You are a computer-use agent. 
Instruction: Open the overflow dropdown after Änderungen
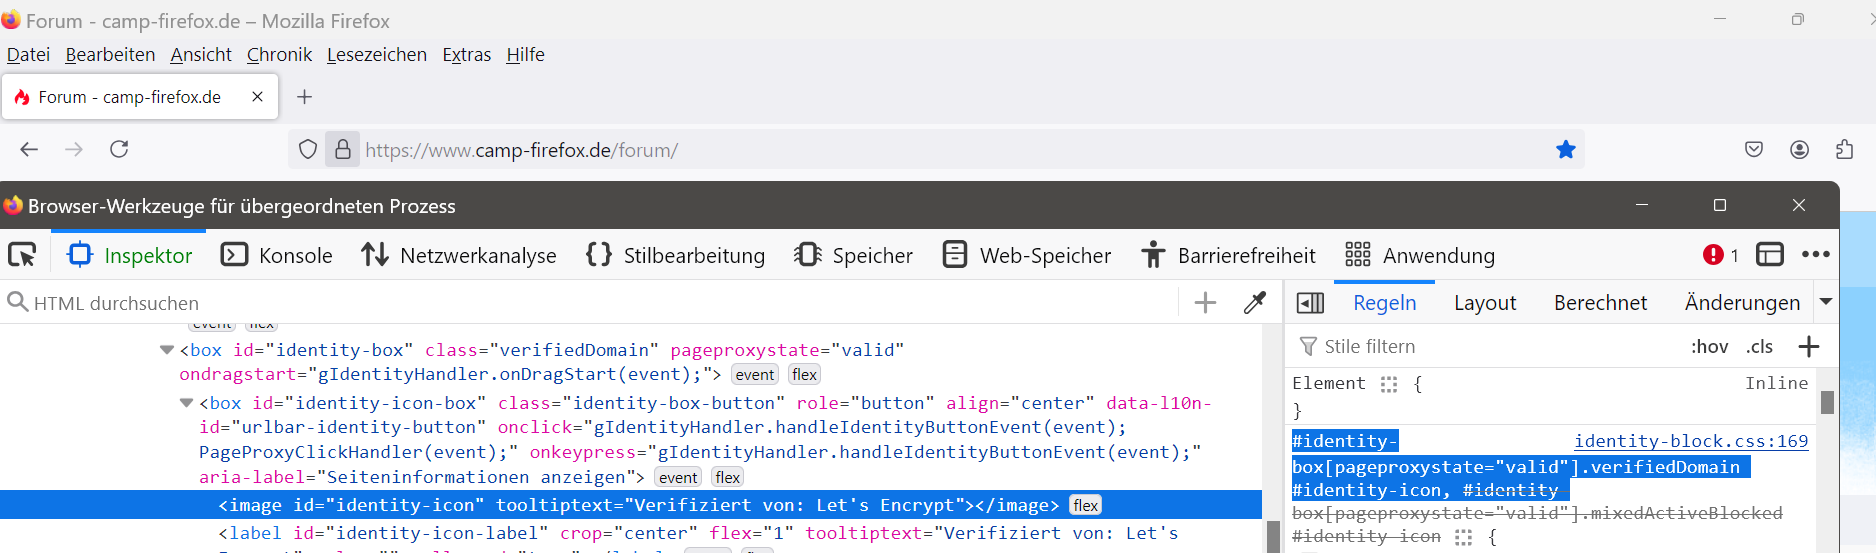(x=1826, y=302)
